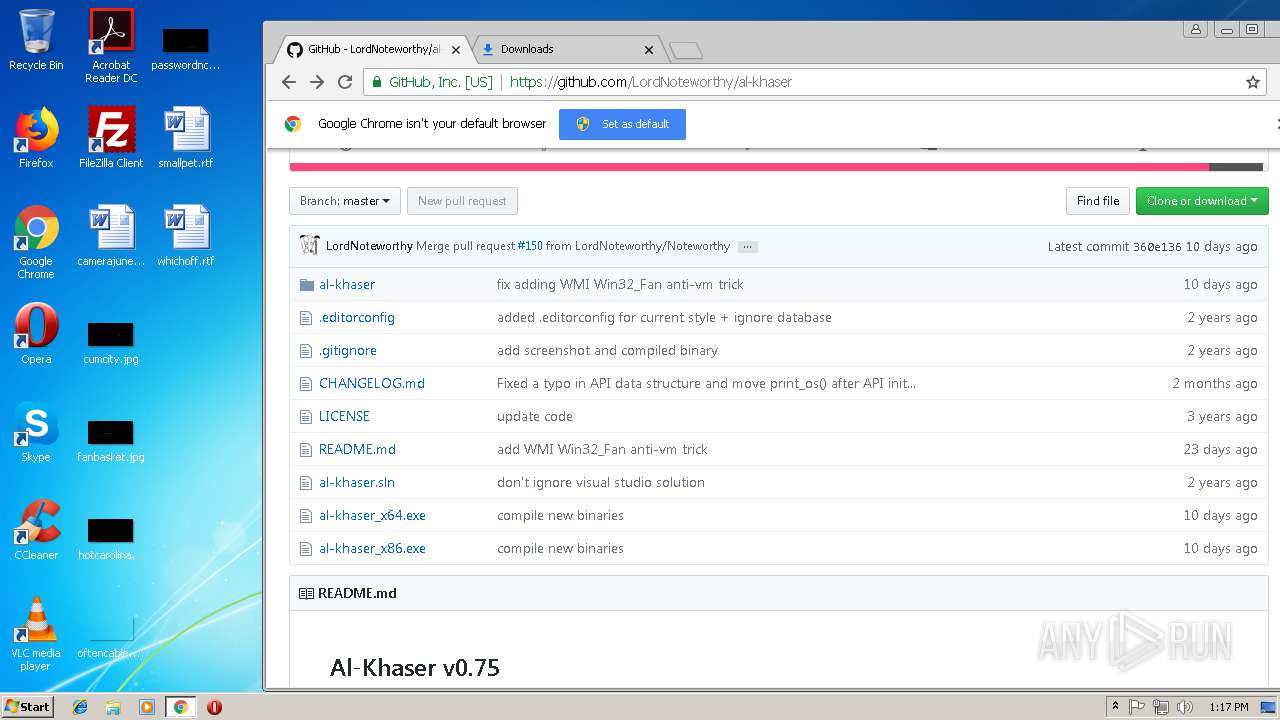Open .editorconfig file link
This screenshot has width=1280, height=720.
[x=357, y=317]
